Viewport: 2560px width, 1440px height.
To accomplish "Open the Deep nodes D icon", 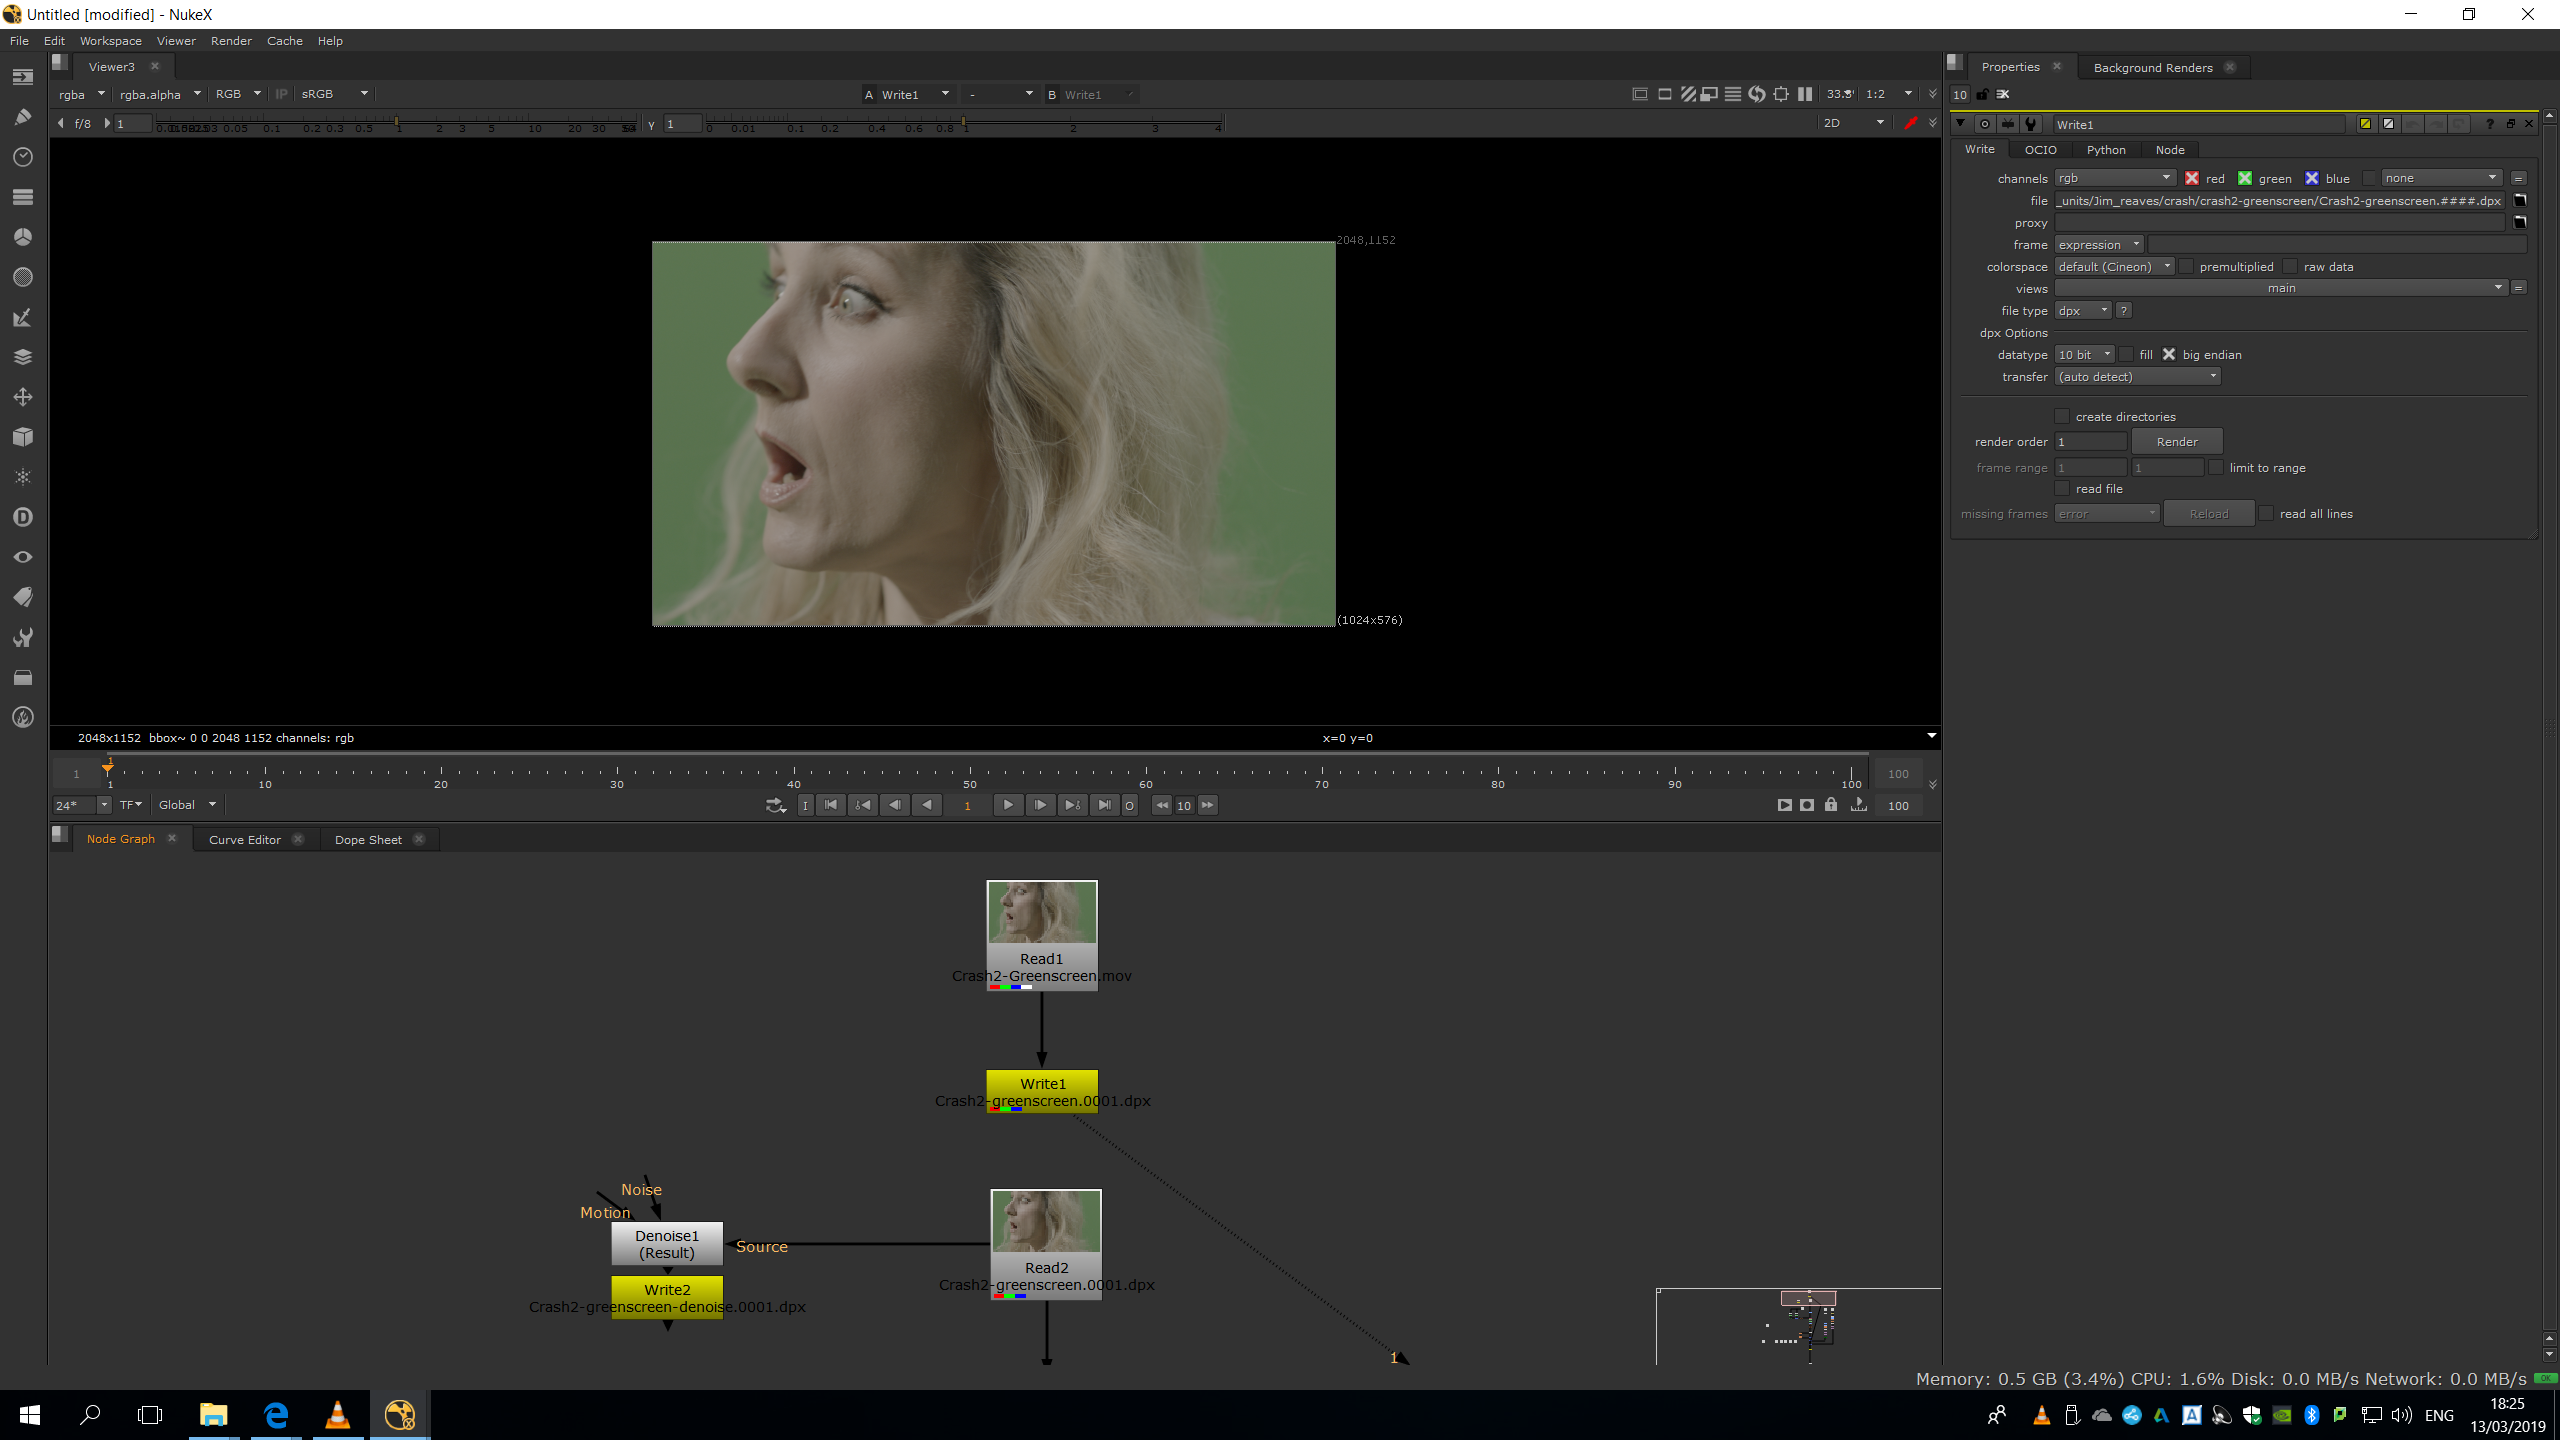I will pyautogui.click(x=23, y=517).
